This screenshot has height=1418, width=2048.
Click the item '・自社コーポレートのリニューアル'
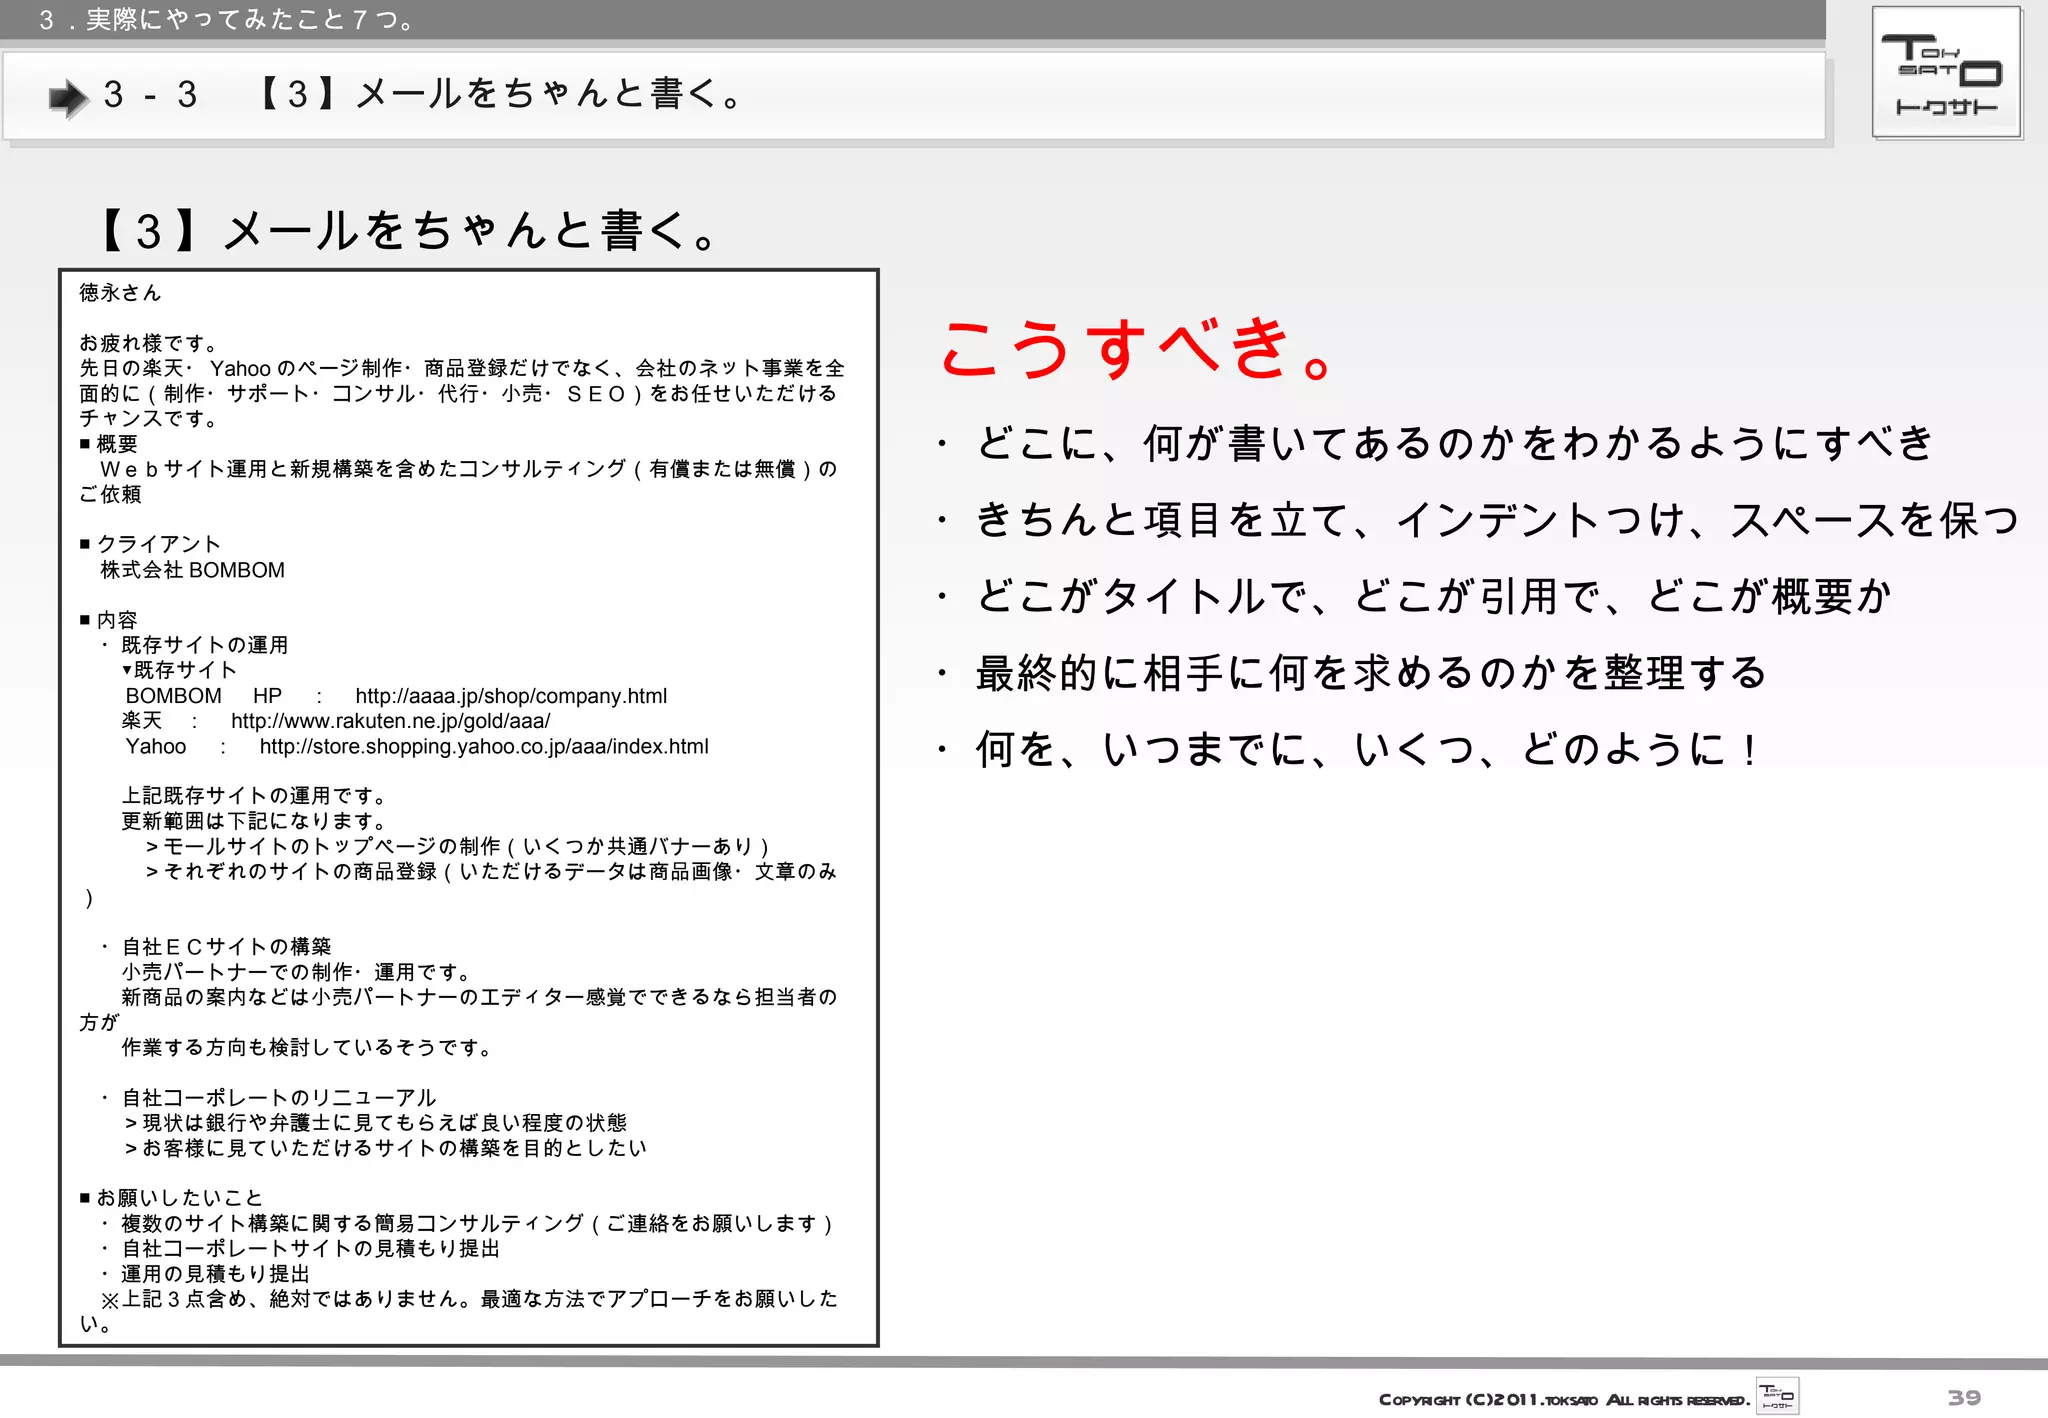pos(268,1098)
